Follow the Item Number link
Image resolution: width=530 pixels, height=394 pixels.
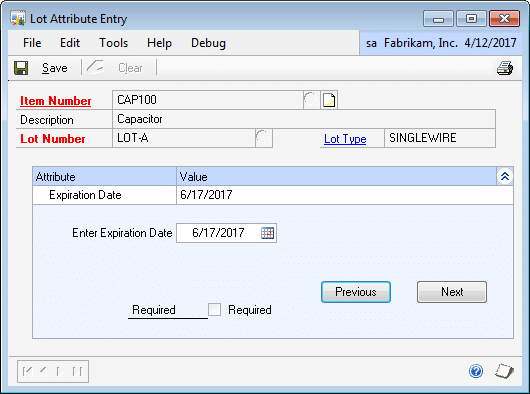[x=55, y=101]
